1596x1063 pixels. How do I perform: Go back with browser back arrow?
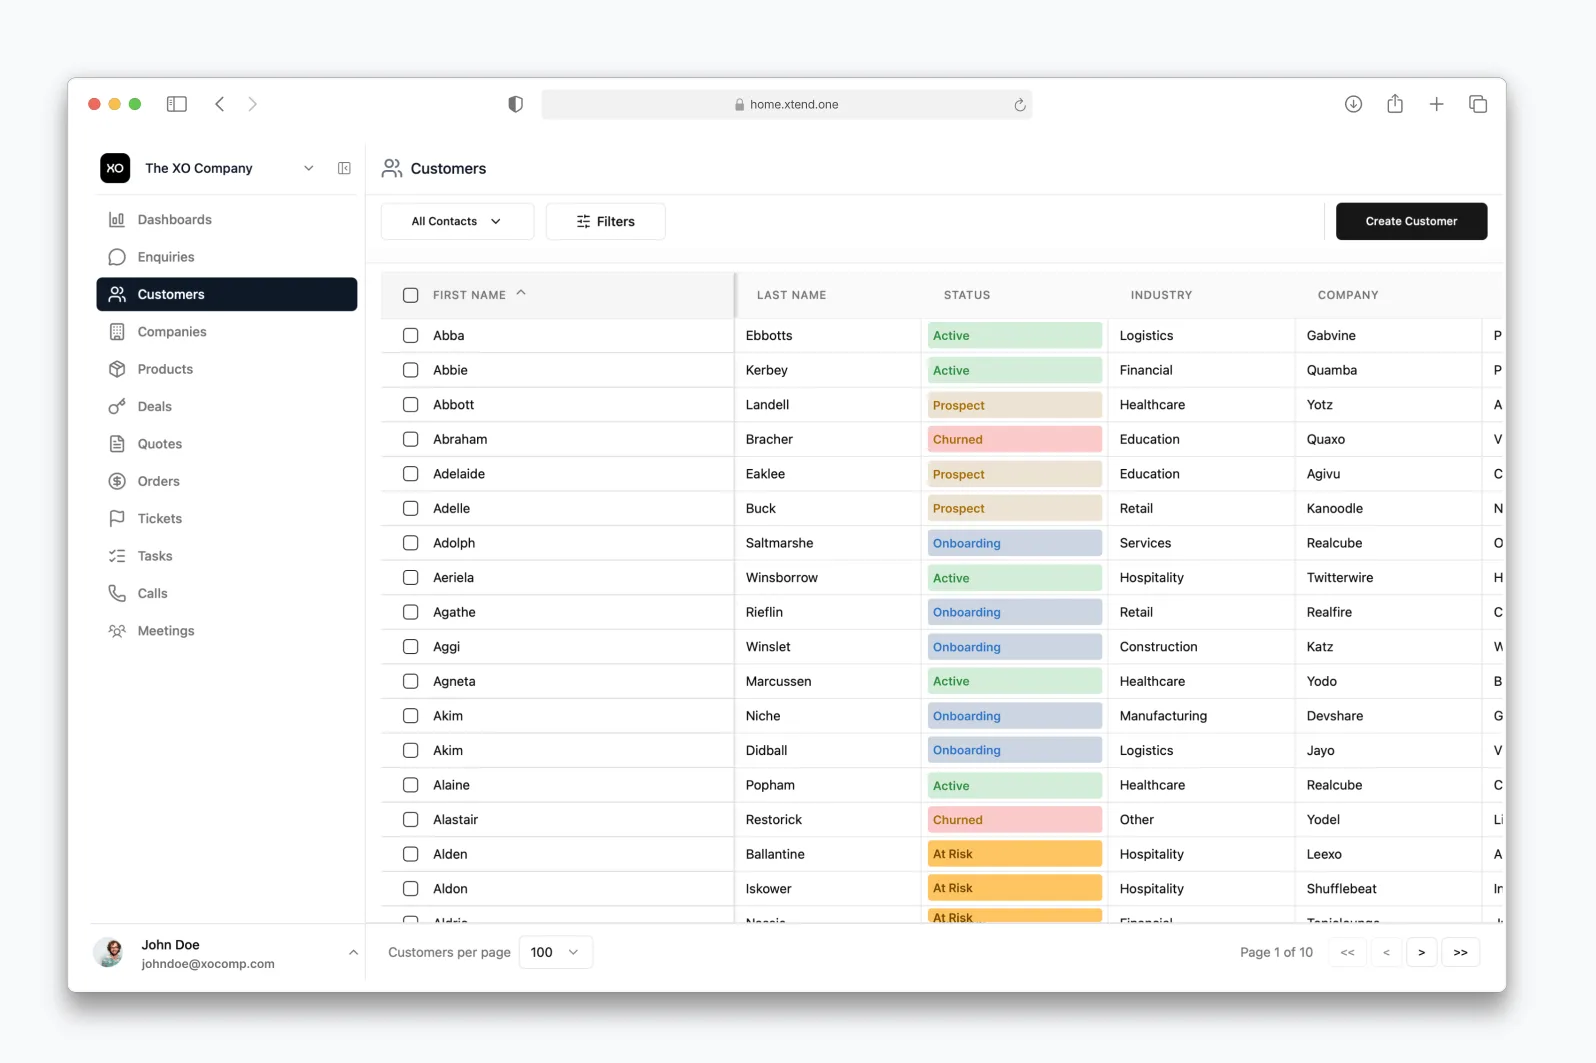point(220,104)
